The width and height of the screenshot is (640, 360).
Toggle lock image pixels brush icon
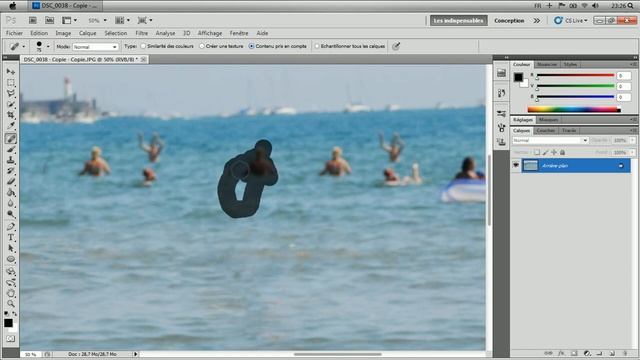tap(545, 152)
